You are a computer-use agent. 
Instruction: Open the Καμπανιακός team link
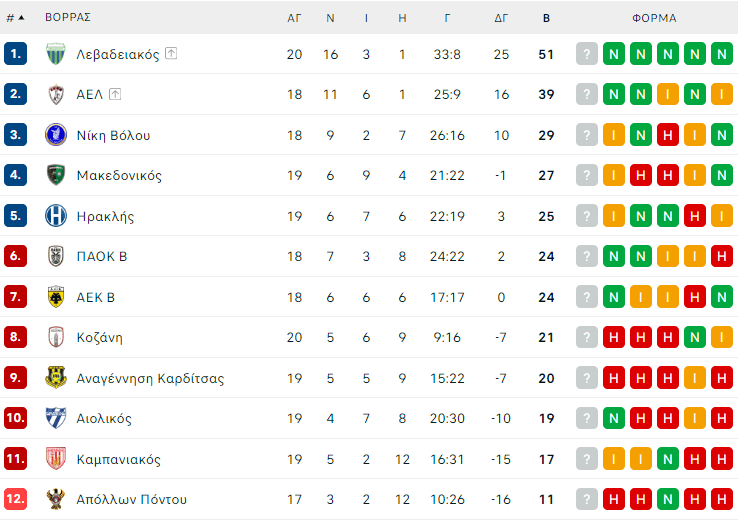click(x=118, y=459)
